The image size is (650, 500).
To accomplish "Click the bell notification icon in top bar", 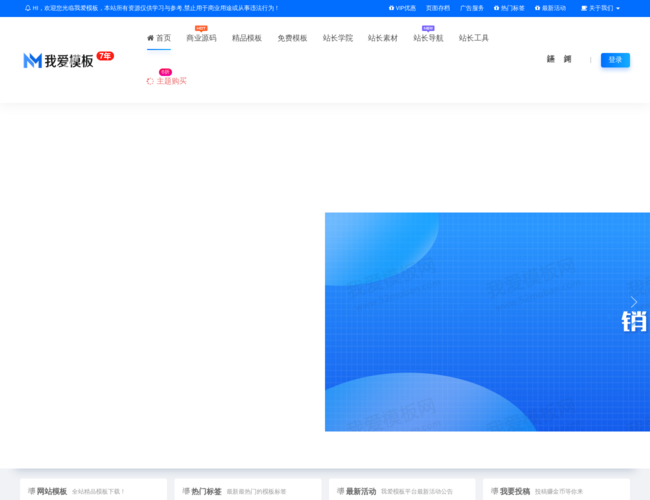I will point(28,8).
